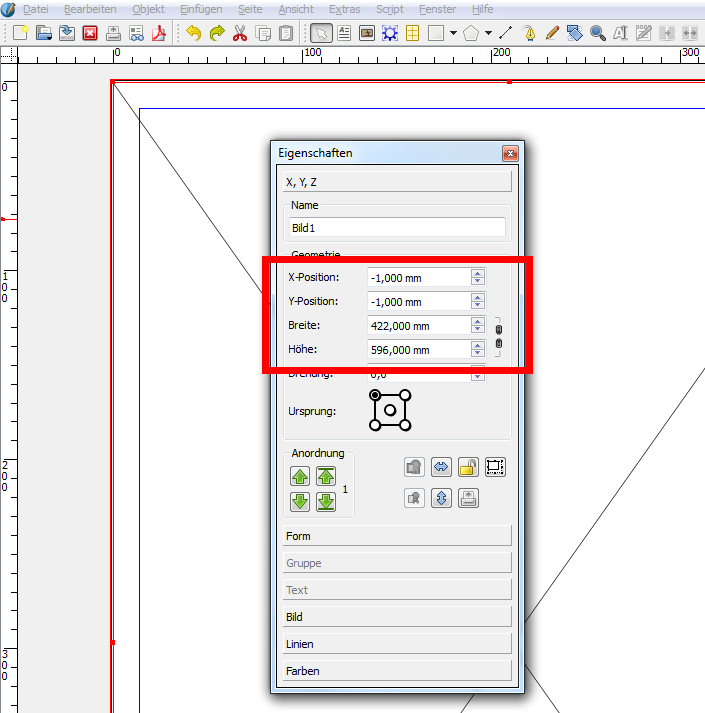705x713 pixels.
Task: Raise object one level in Anordnung
Action: pos(300,476)
